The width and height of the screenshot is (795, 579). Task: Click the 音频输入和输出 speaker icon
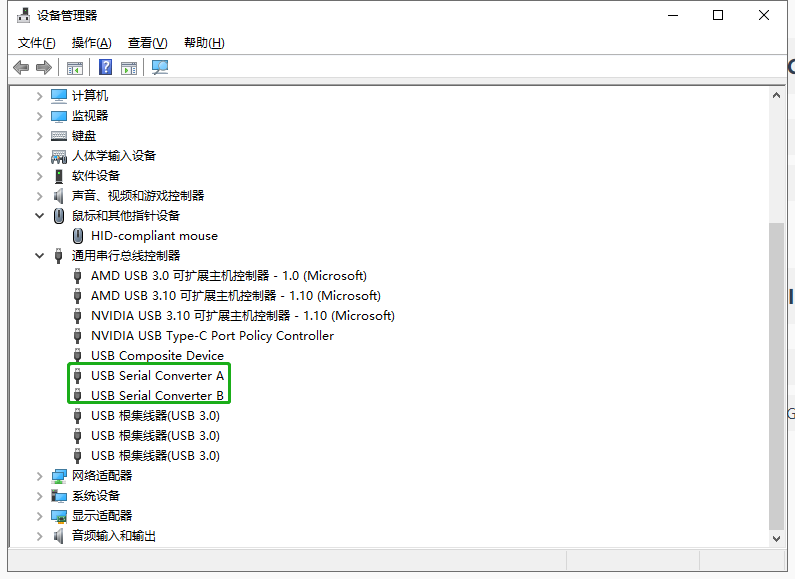coord(59,536)
